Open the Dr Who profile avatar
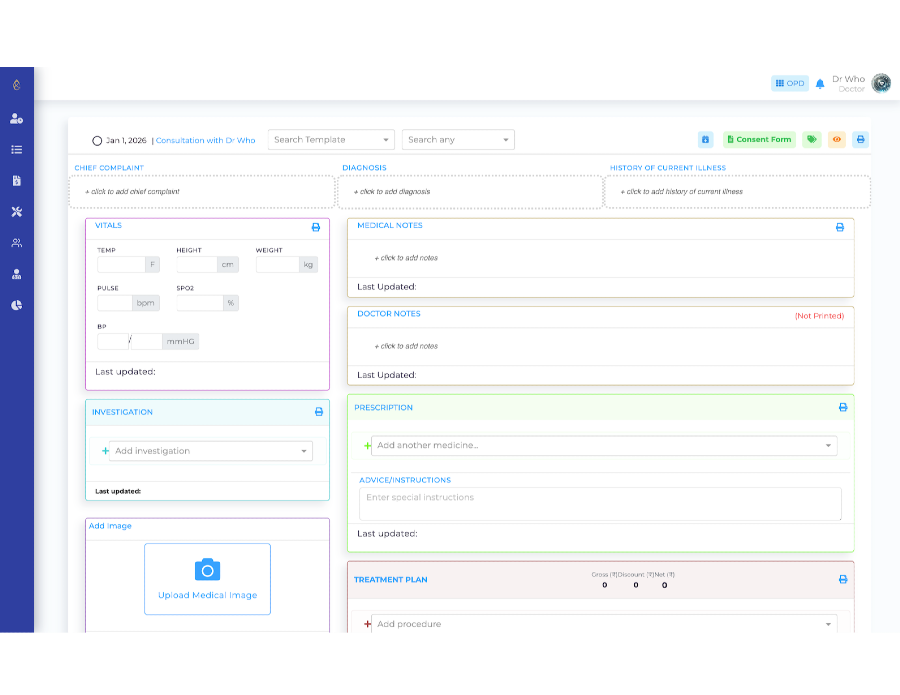900x695 pixels. click(x=881, y=83)
